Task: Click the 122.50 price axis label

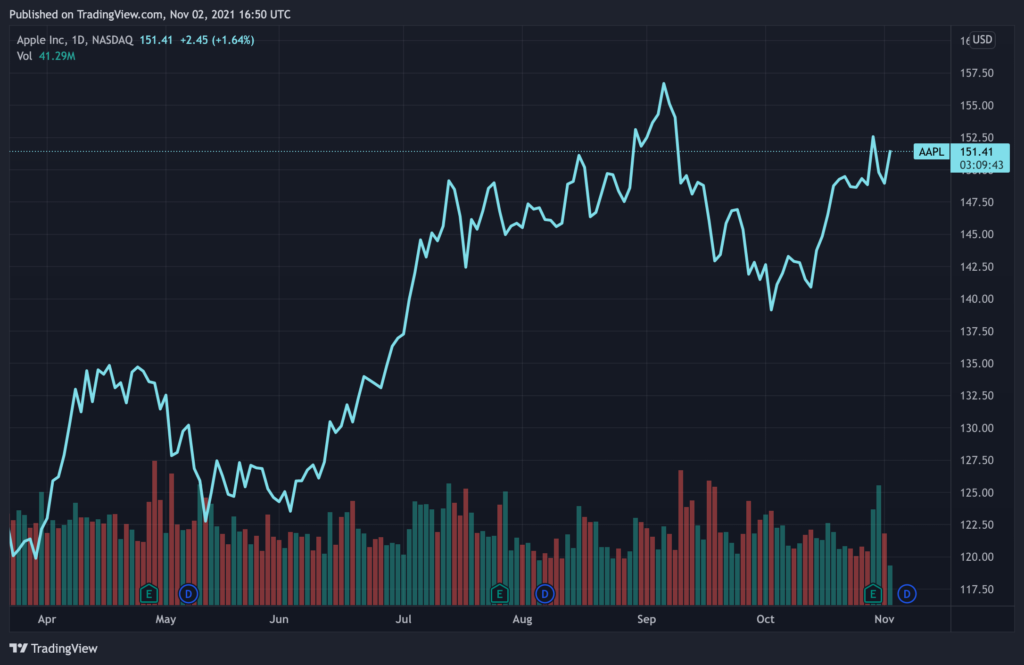Action: [x=976, y=525]
